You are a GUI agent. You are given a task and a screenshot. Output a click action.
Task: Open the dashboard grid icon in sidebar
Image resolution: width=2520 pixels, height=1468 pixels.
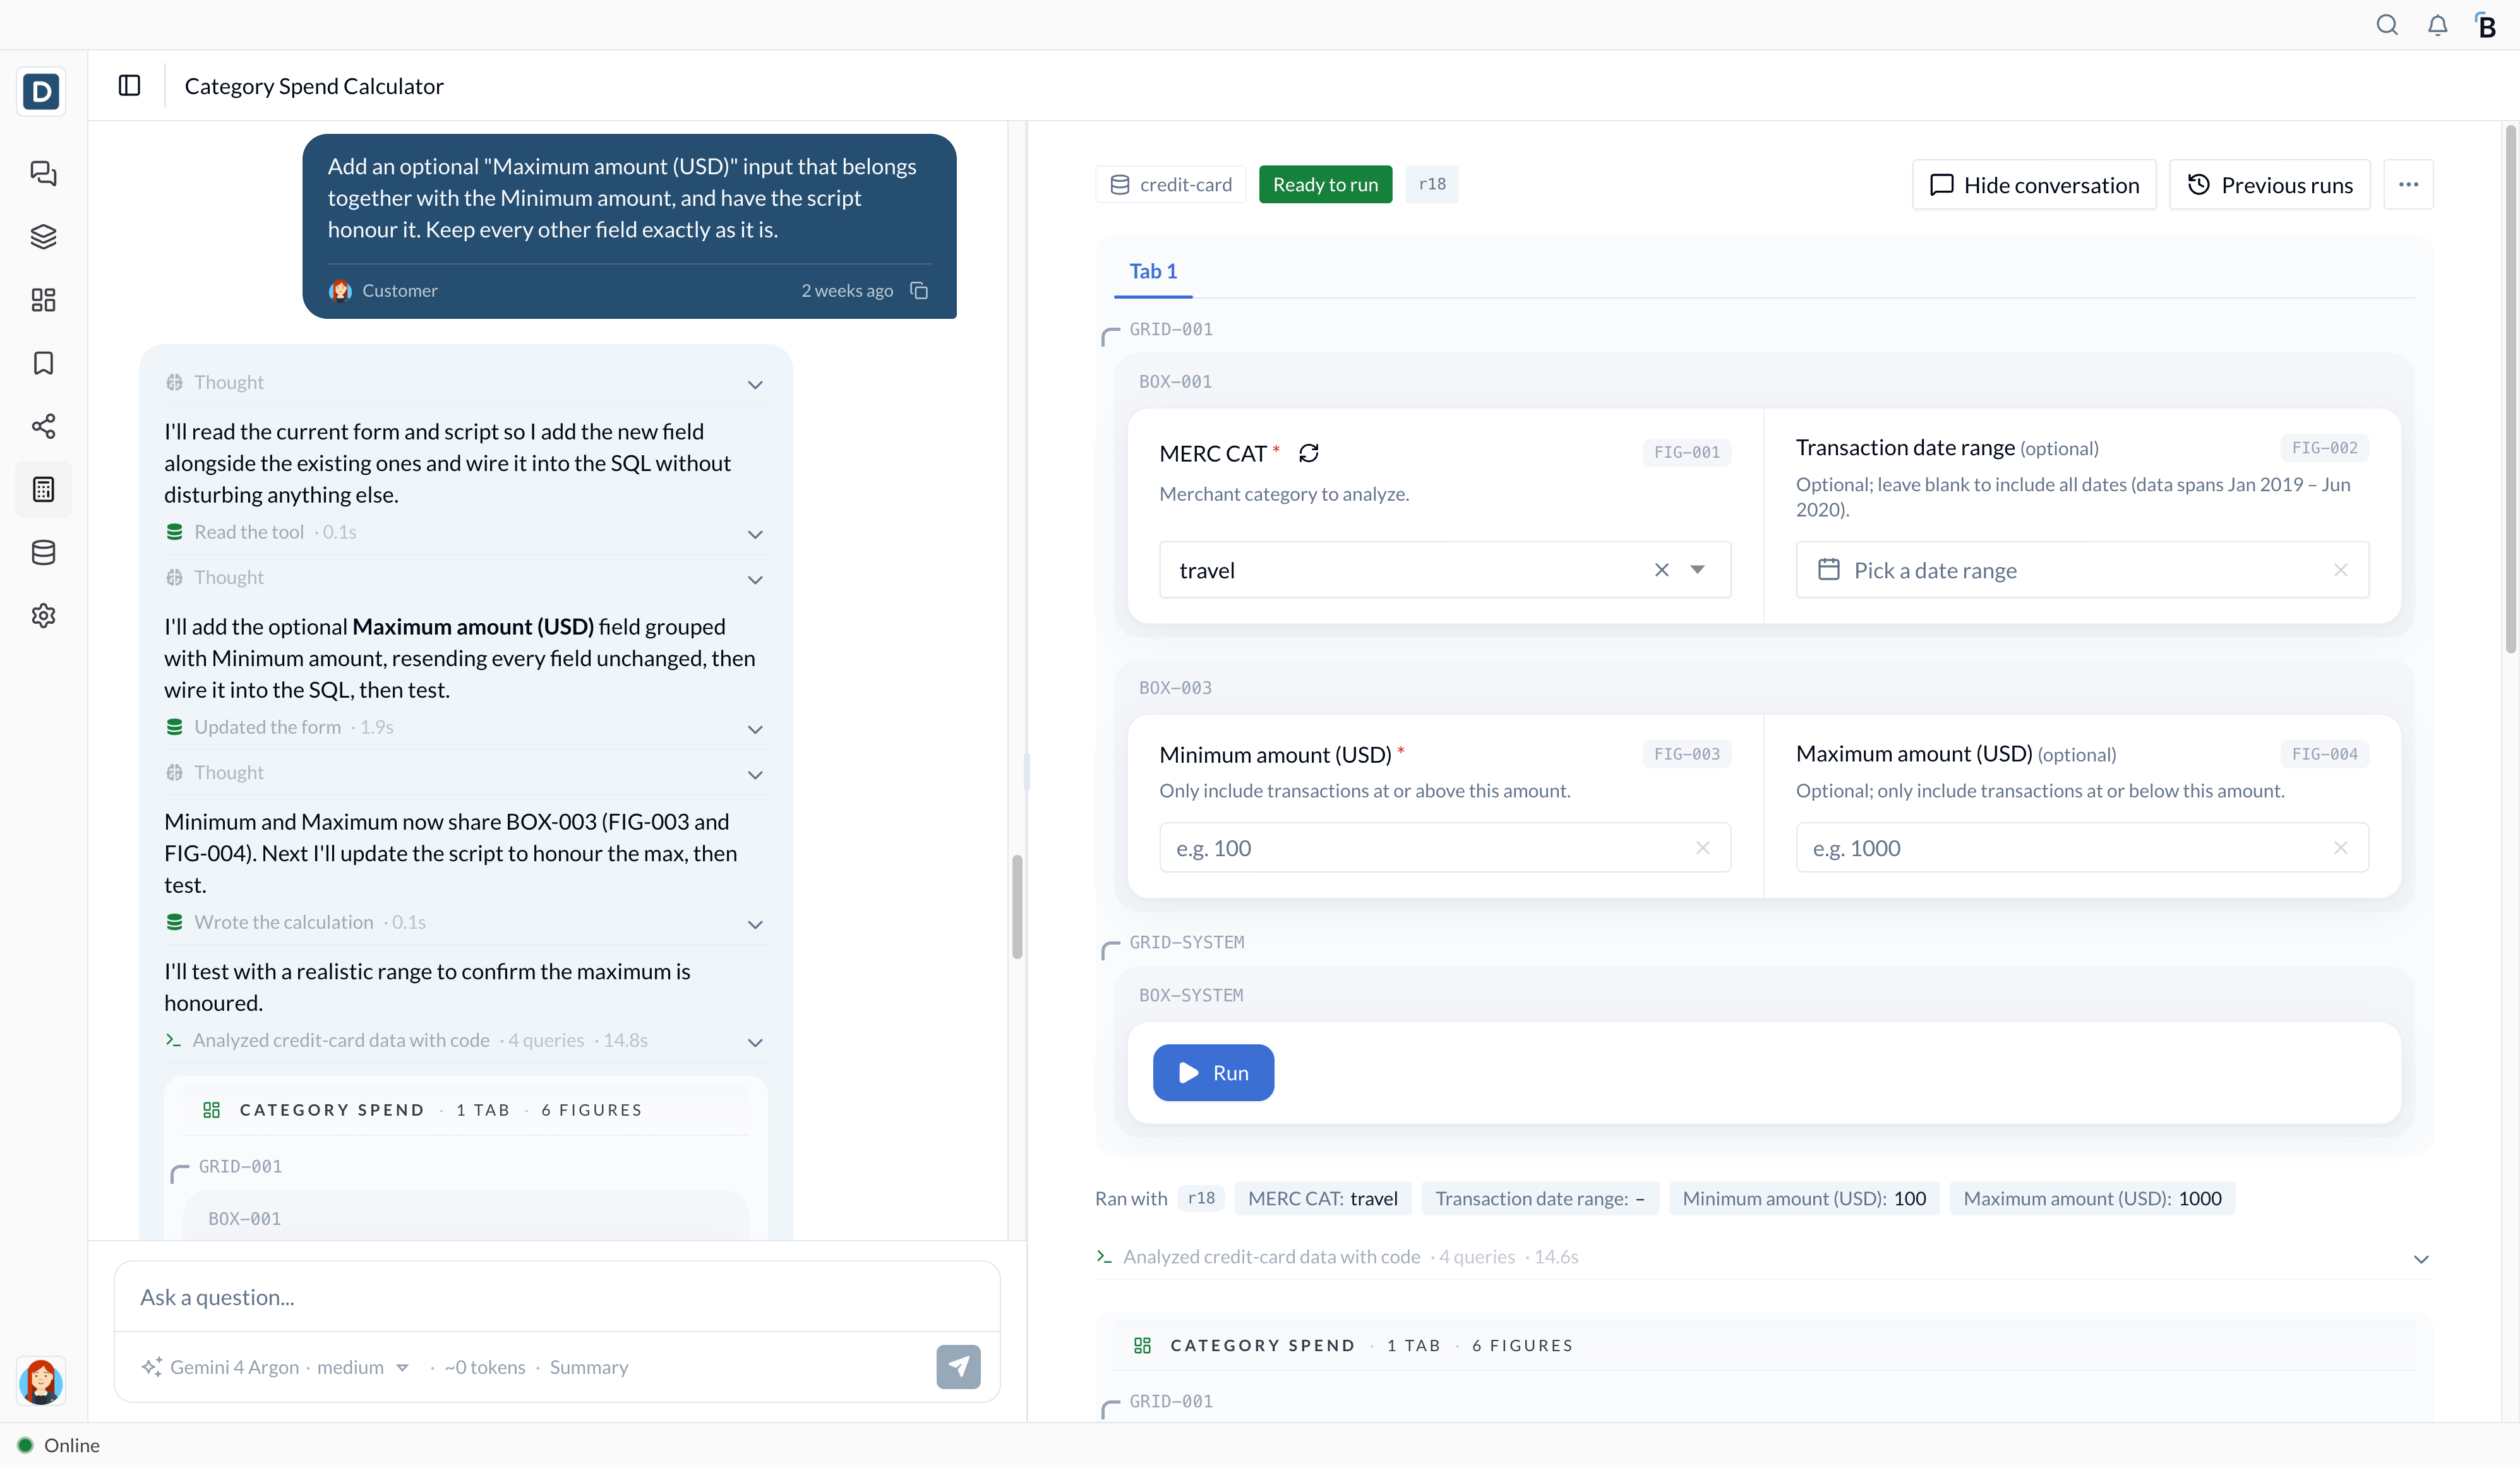point(43,299)
